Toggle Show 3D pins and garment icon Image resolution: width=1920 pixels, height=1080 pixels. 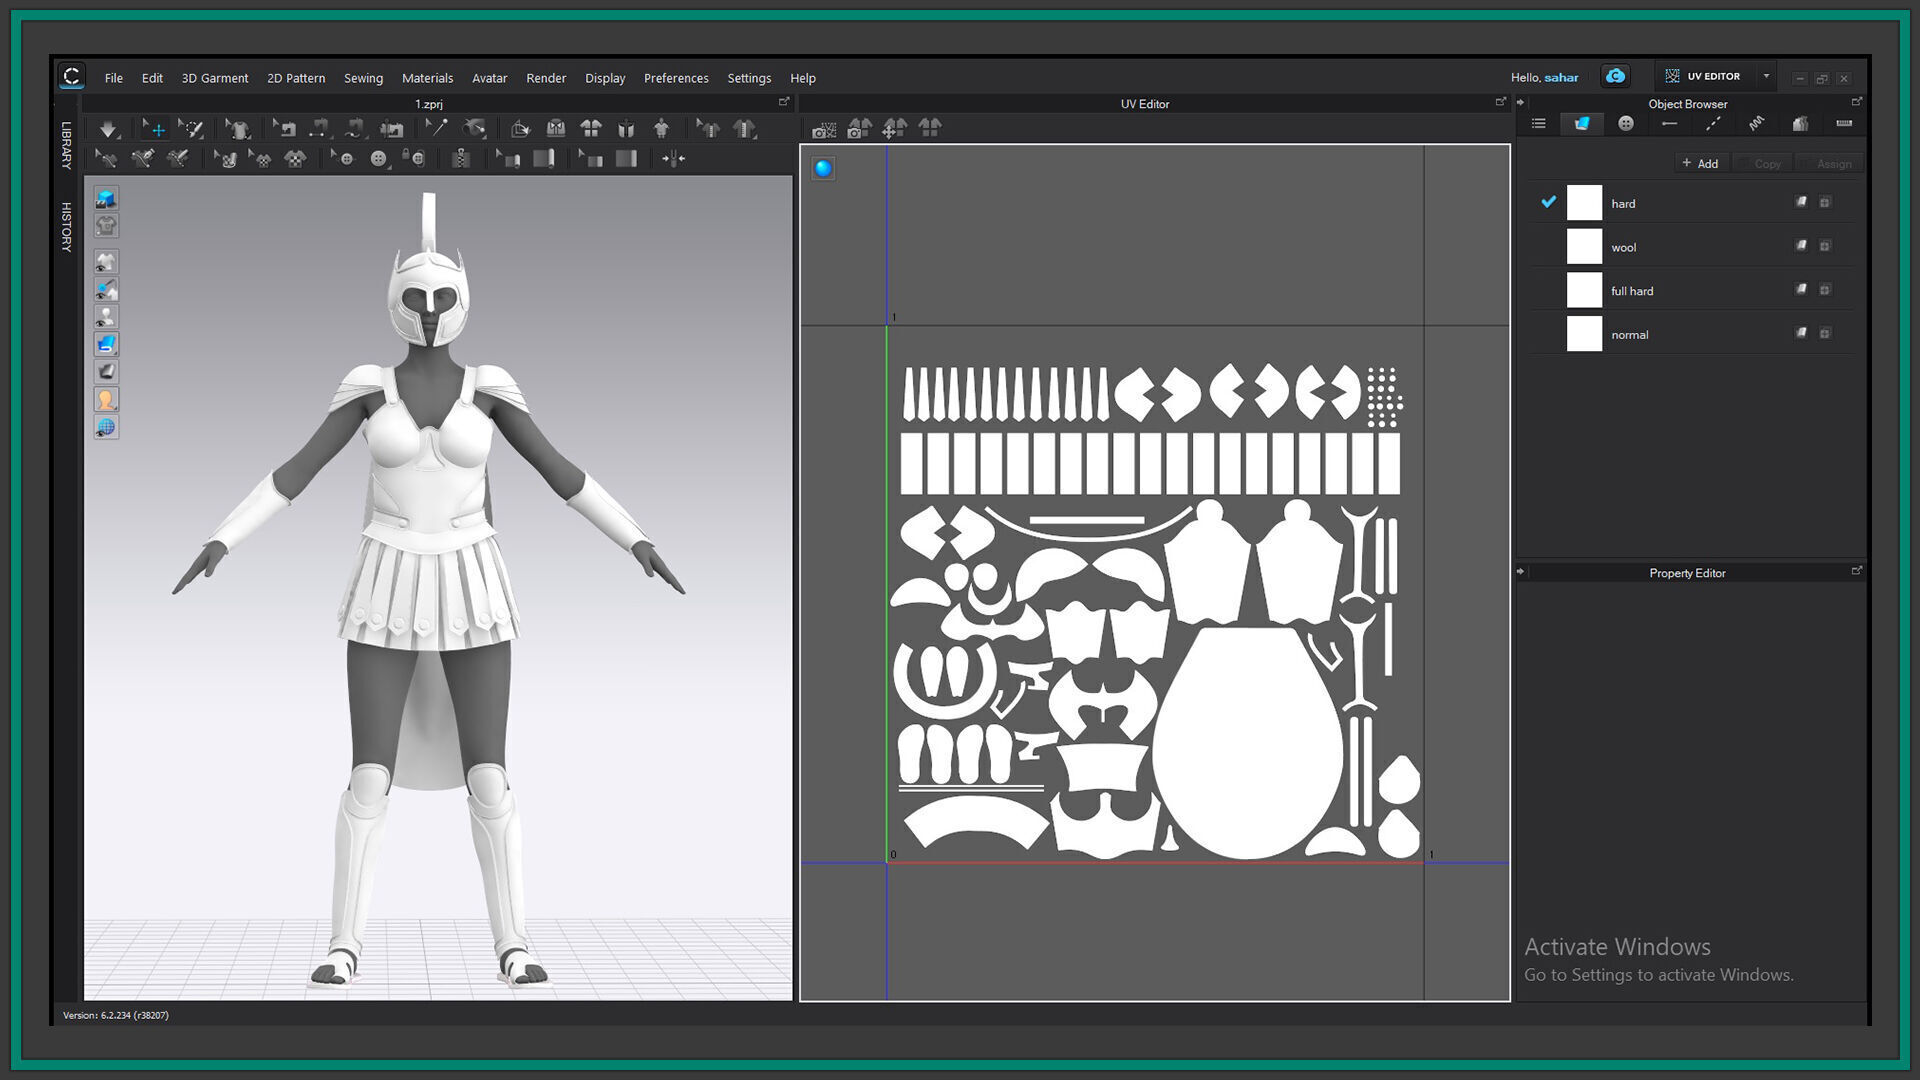[x=106, y=290]
